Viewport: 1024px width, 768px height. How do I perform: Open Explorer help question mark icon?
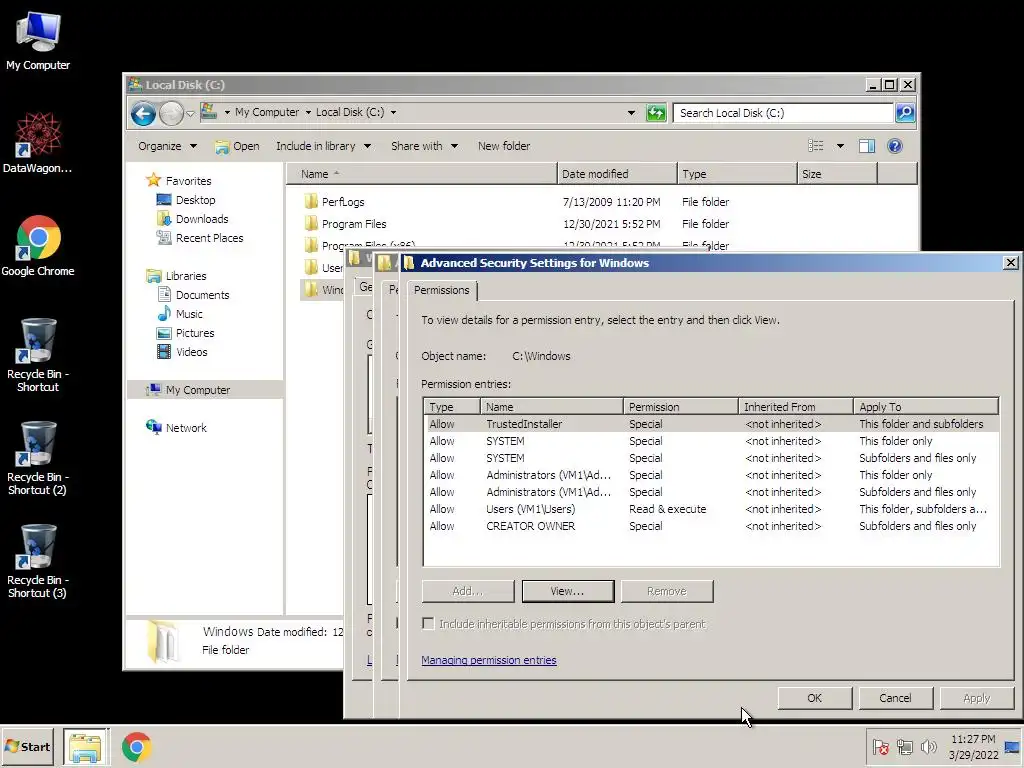point(895,146)
